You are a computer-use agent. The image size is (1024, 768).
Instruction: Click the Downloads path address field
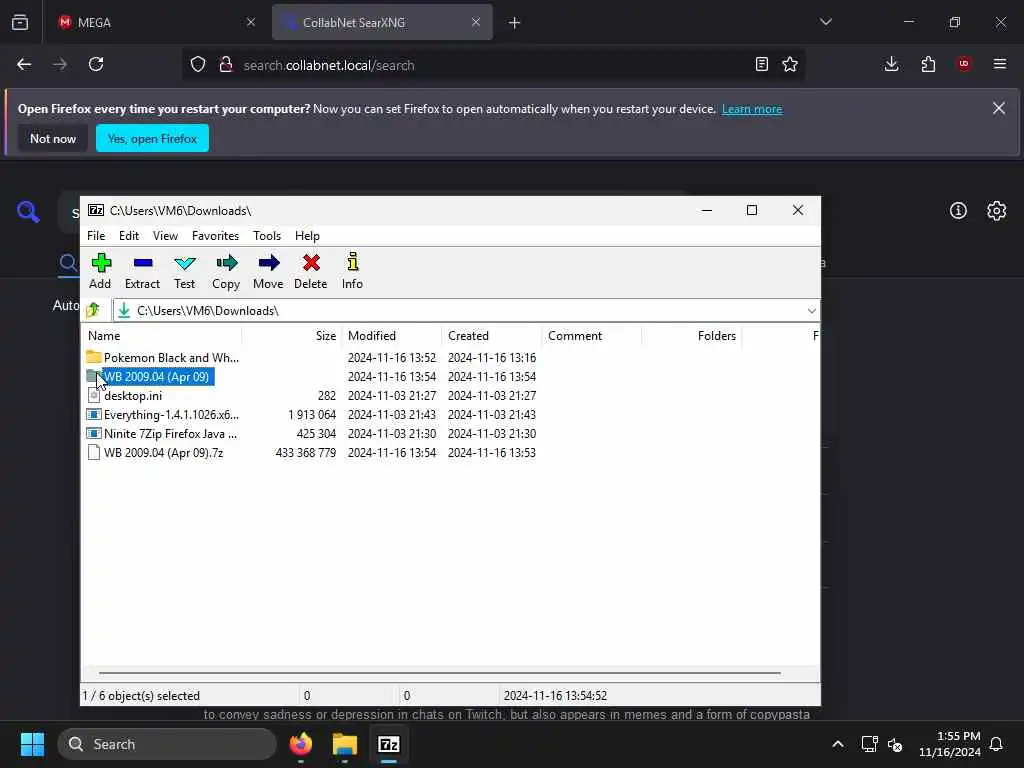[460, 311]
